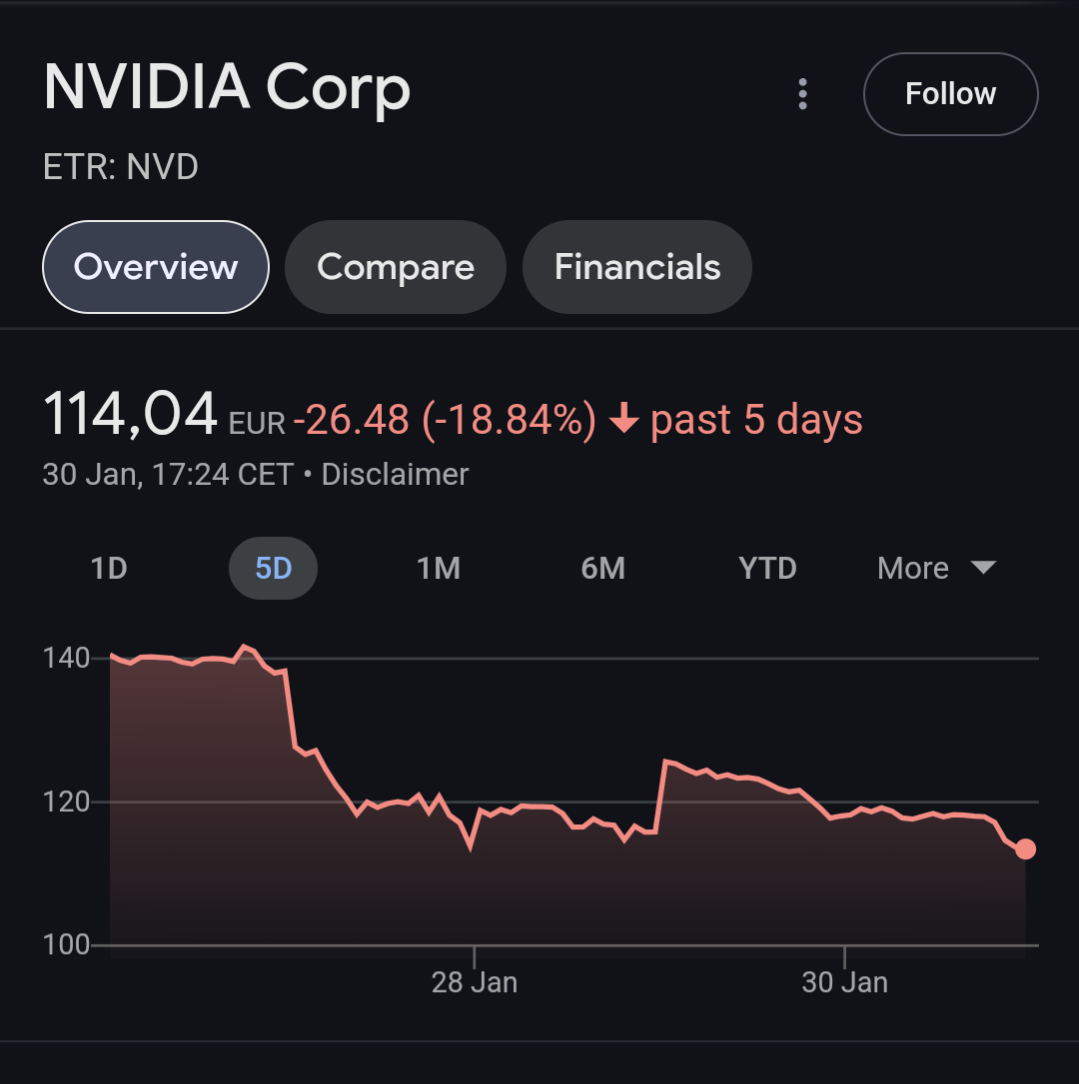Image resolution: width=1079 pixels, height=1084 pixels.
Task: Click the 30 Jan axis label
Action: click(x=844, y=983)
